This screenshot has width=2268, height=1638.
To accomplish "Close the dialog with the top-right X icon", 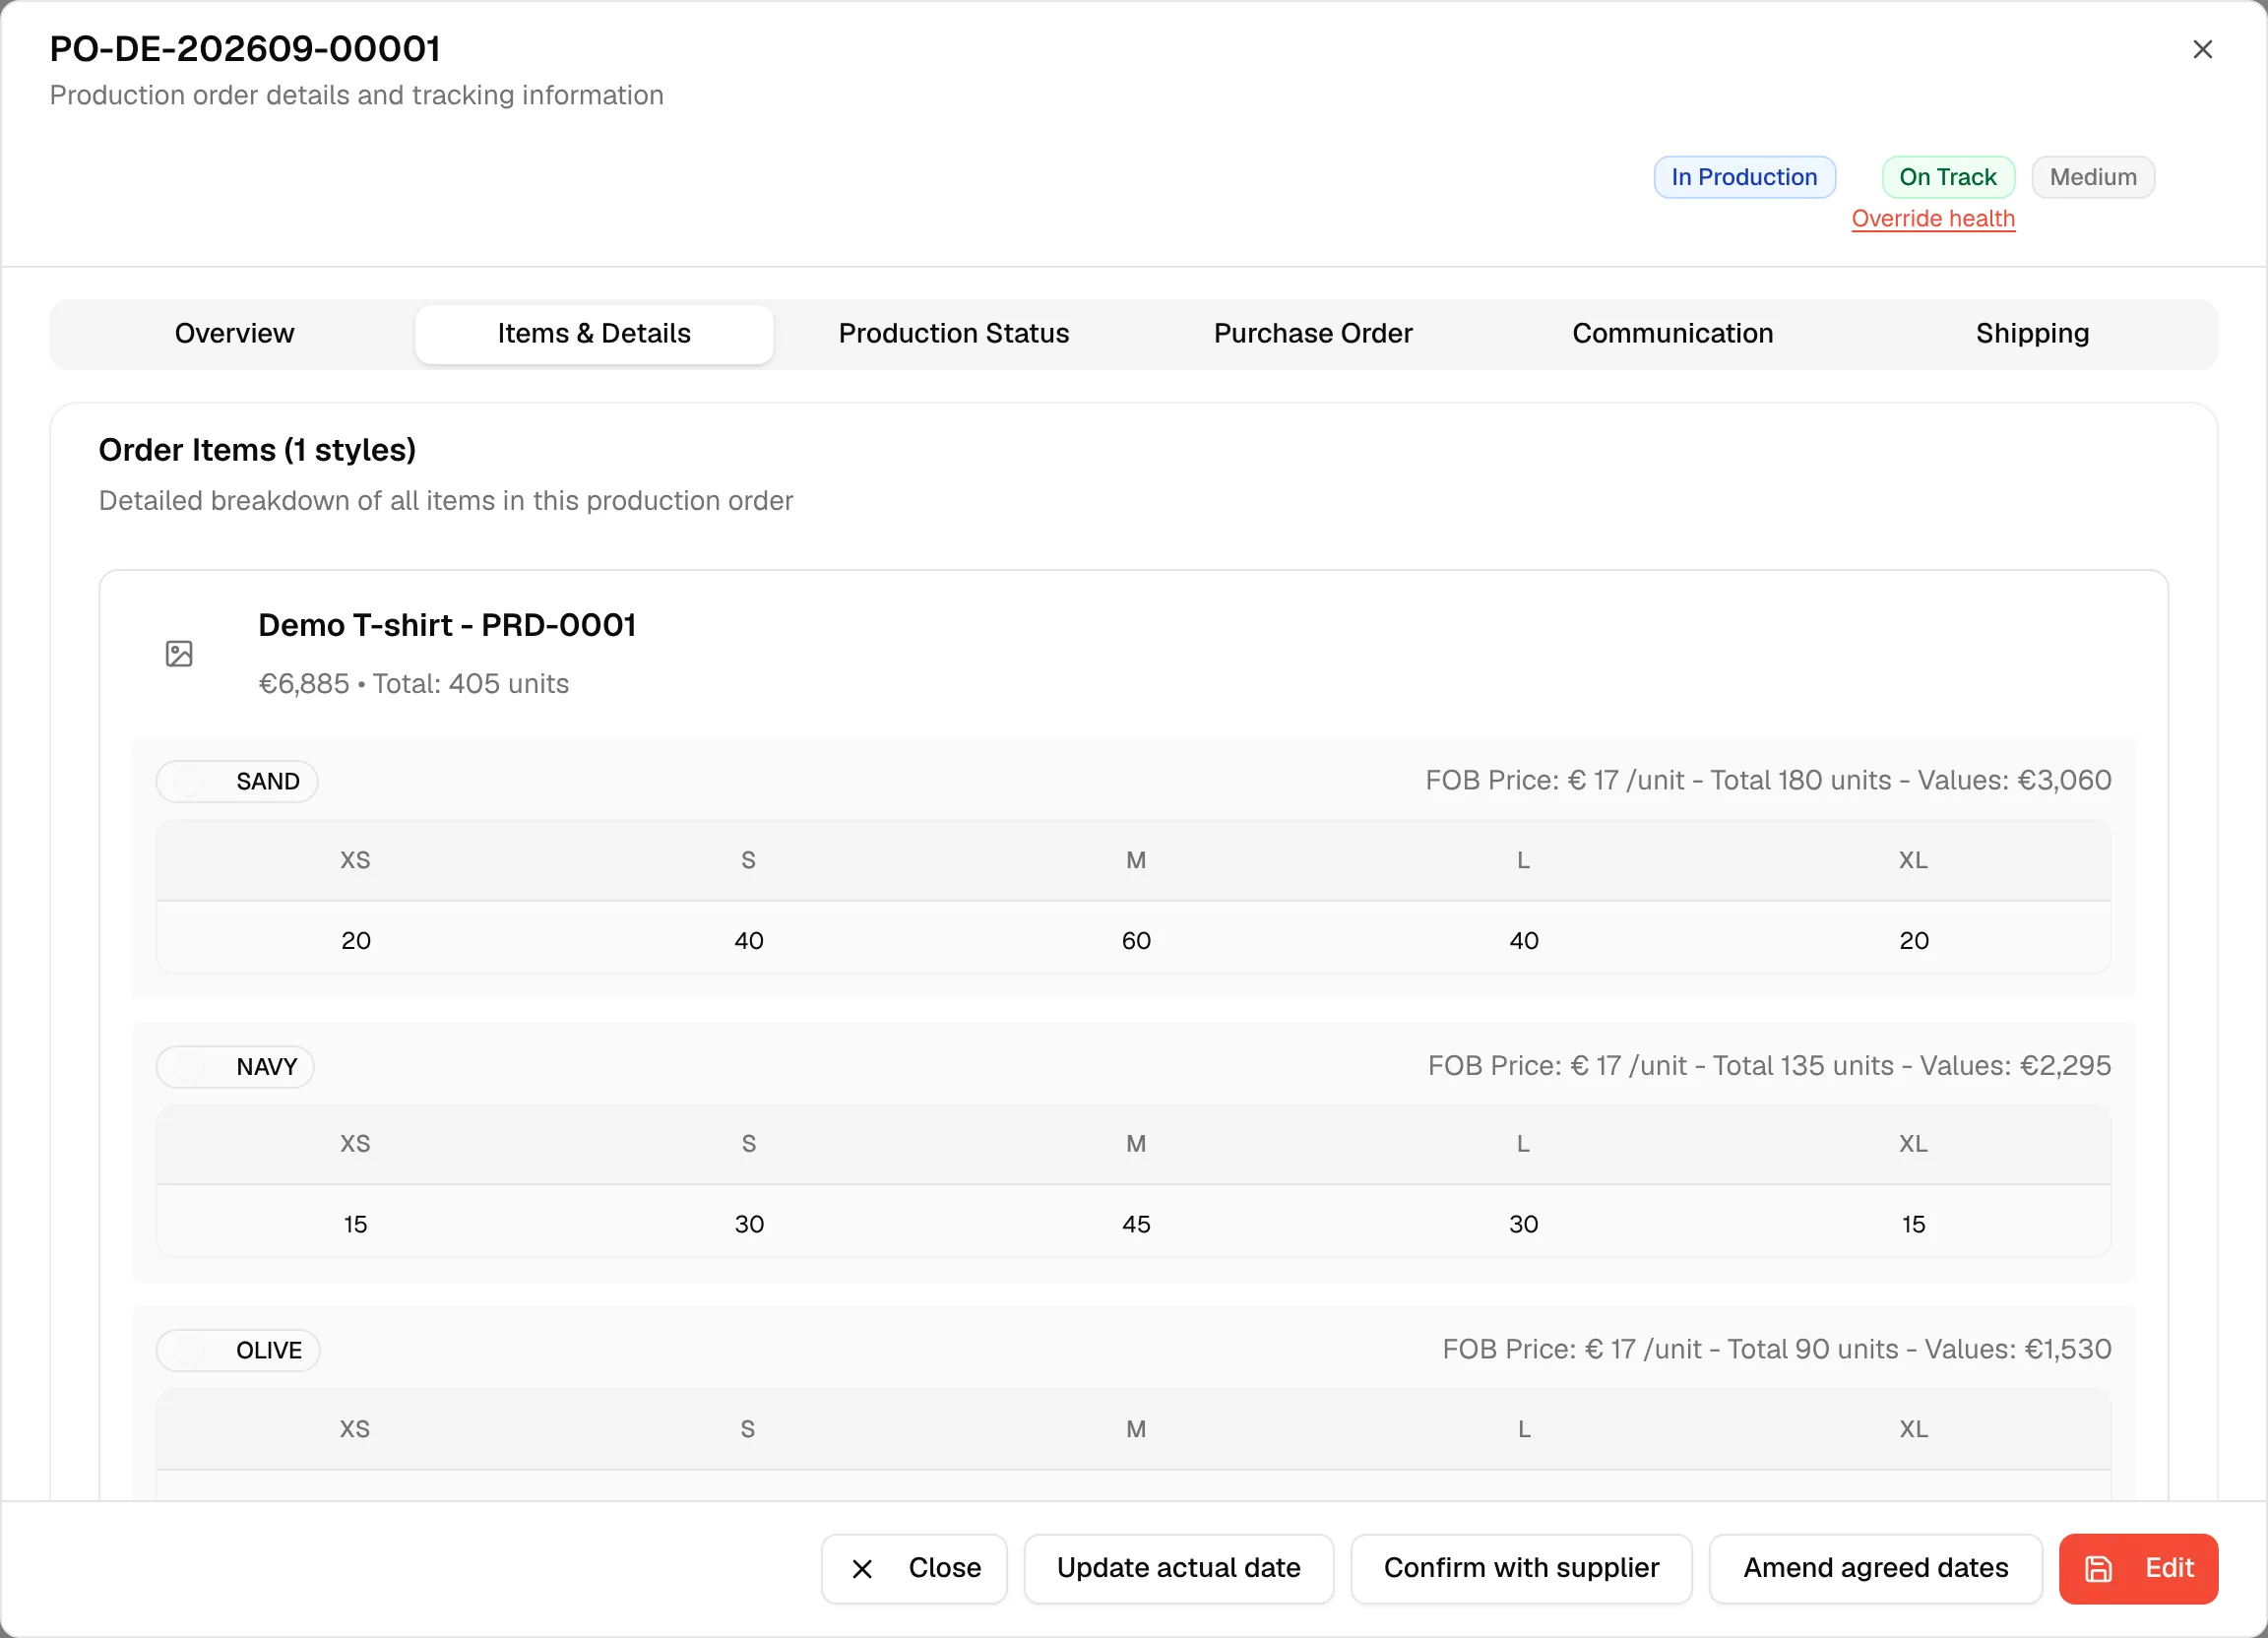I will 2202,49.
